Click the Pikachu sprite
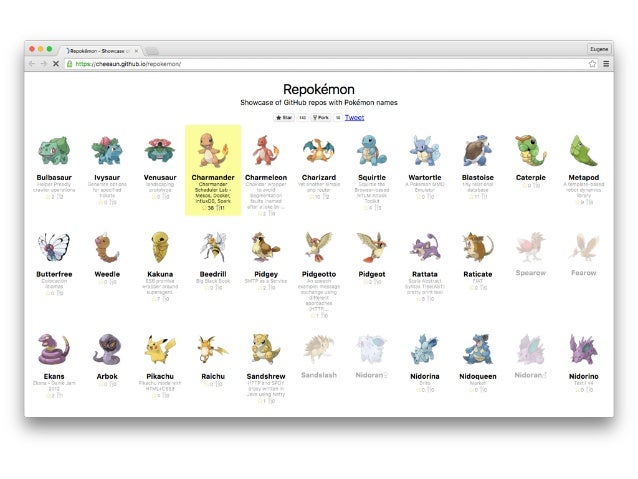This screenshot has height=479, width=638. (160, 349)
